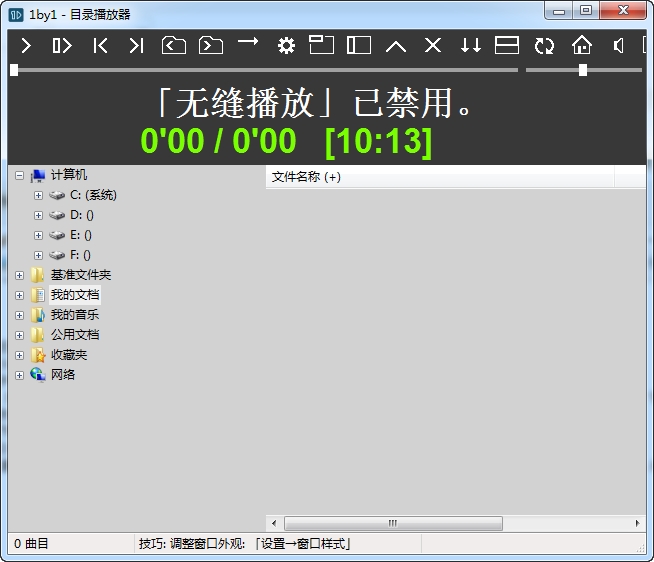This screenshot has width=654, height=562.
Task: Go to next folder icon
Action: (x=211, y=45)
